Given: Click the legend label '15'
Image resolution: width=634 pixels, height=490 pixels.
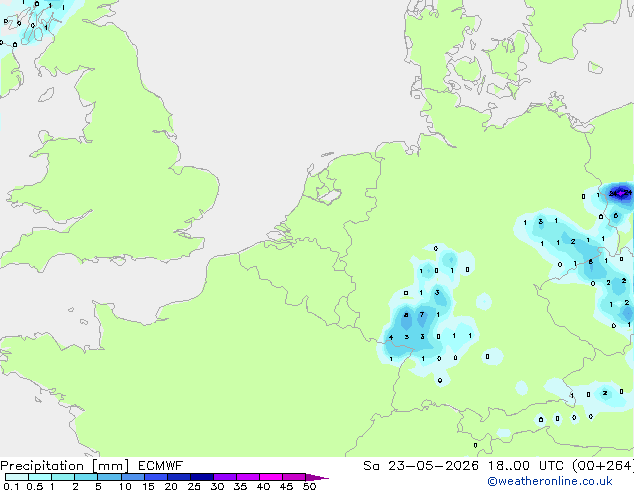Looking at the screenshot, I should click(x=148, y=486).
